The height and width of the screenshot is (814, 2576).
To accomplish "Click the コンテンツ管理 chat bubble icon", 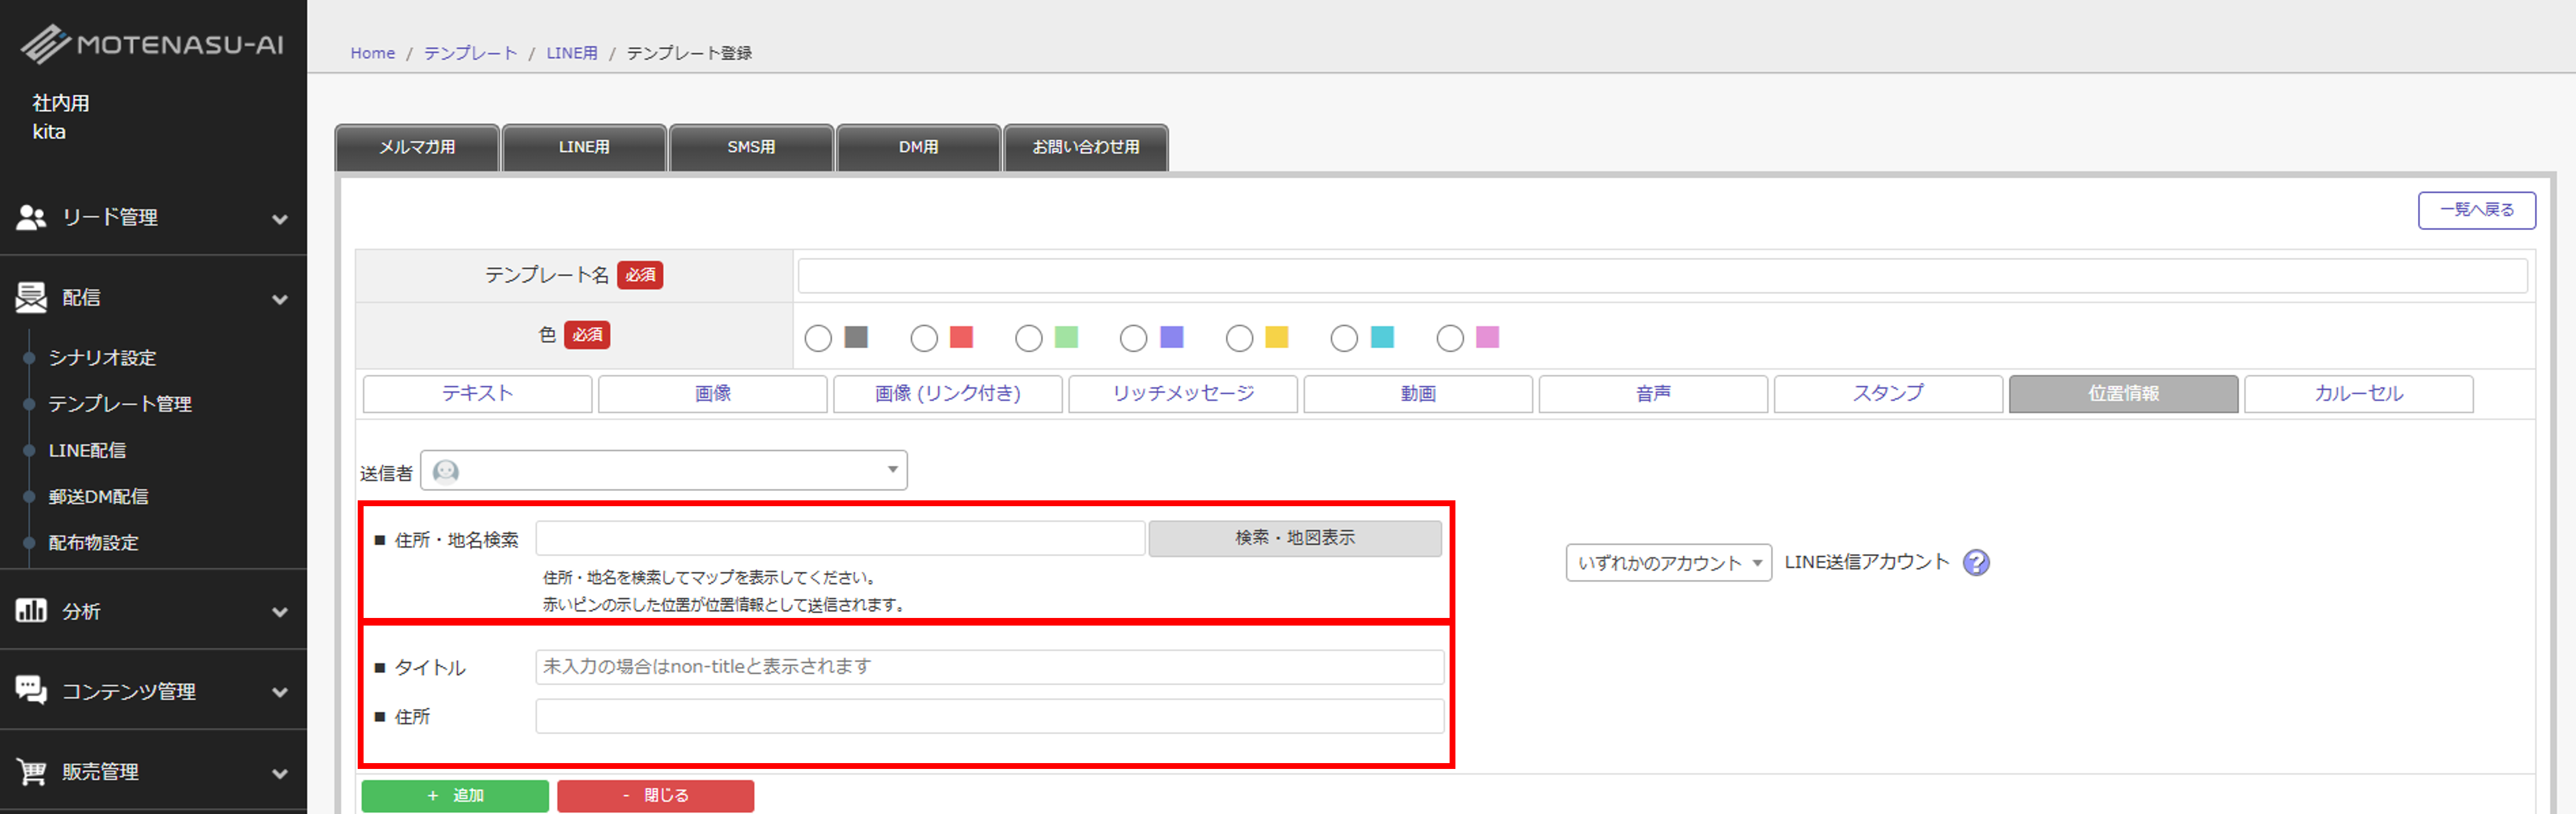I will [x=31, y=690].
